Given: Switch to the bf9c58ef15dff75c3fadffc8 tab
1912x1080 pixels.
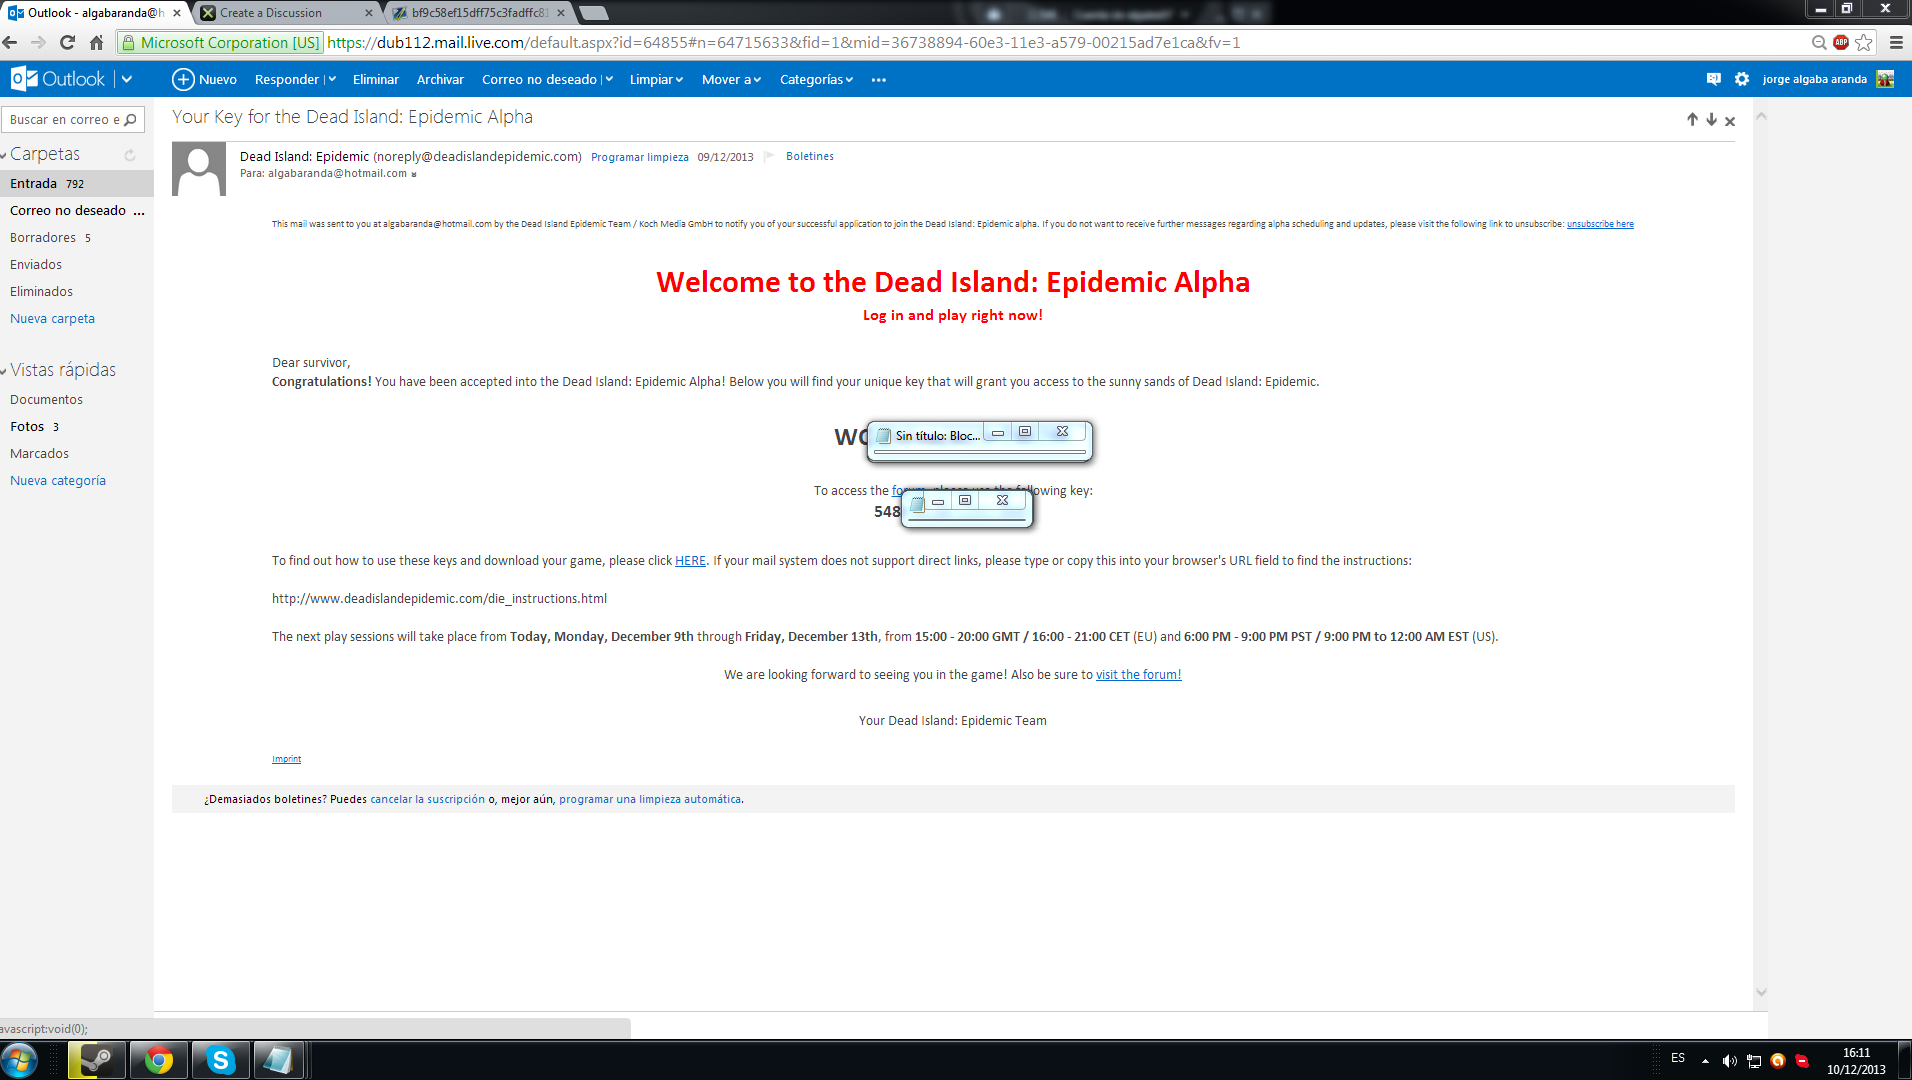Looking at the screenshot, I should pyautogui.click(x=479, y=13).
